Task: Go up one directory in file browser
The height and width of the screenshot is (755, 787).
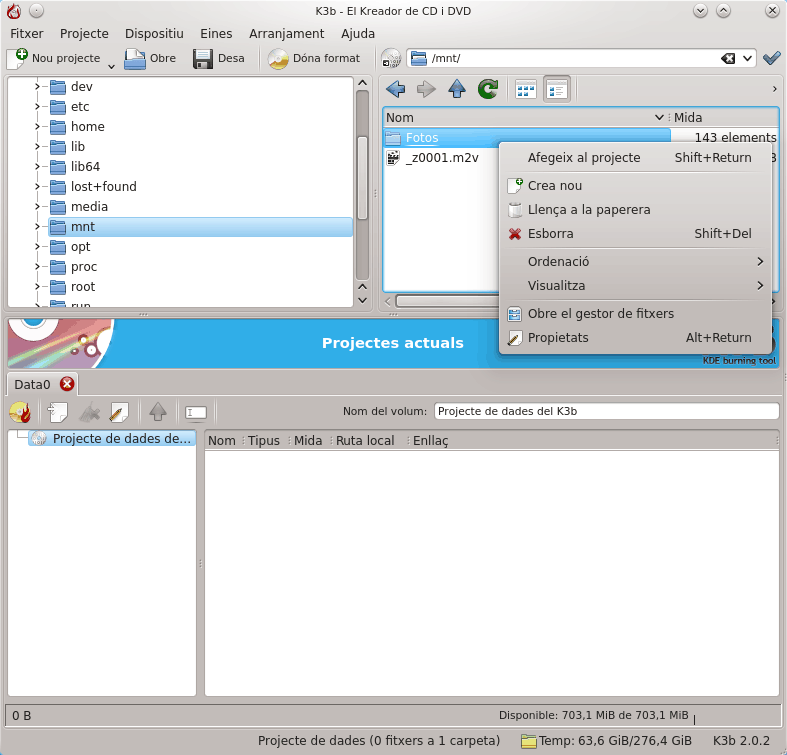Action: pos(457,89)
